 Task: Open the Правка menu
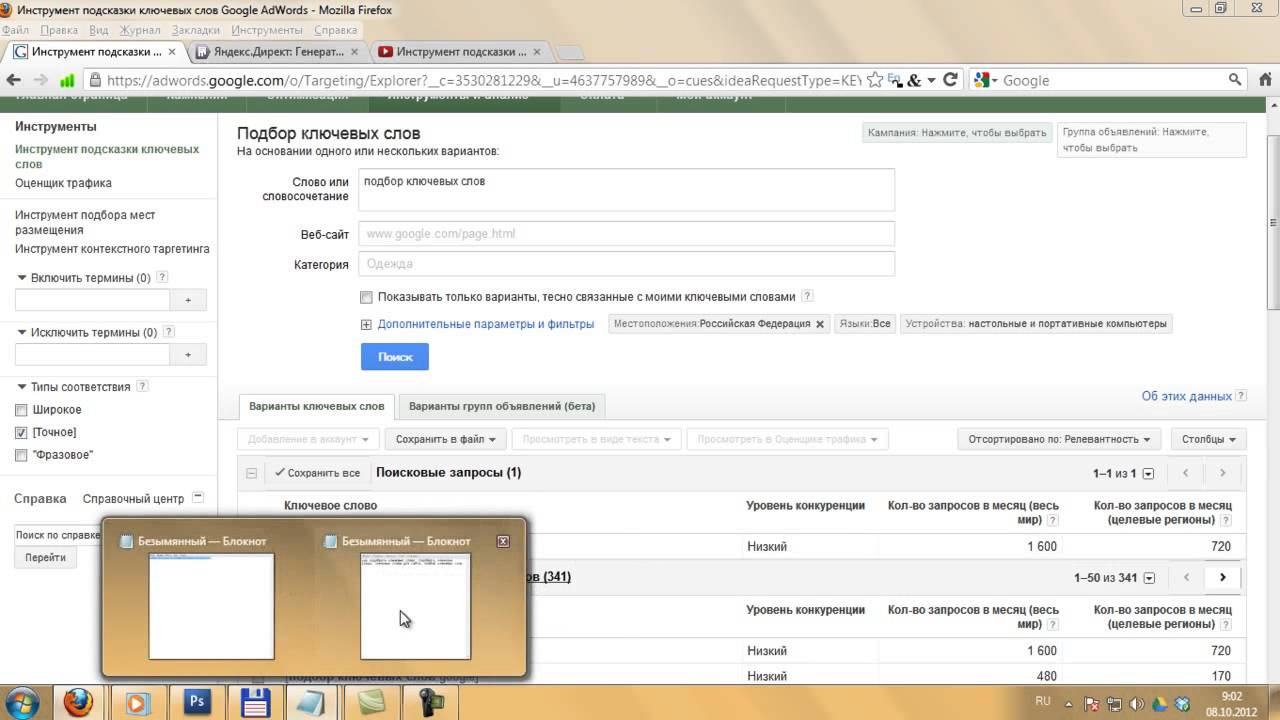(x=60, y=30)
